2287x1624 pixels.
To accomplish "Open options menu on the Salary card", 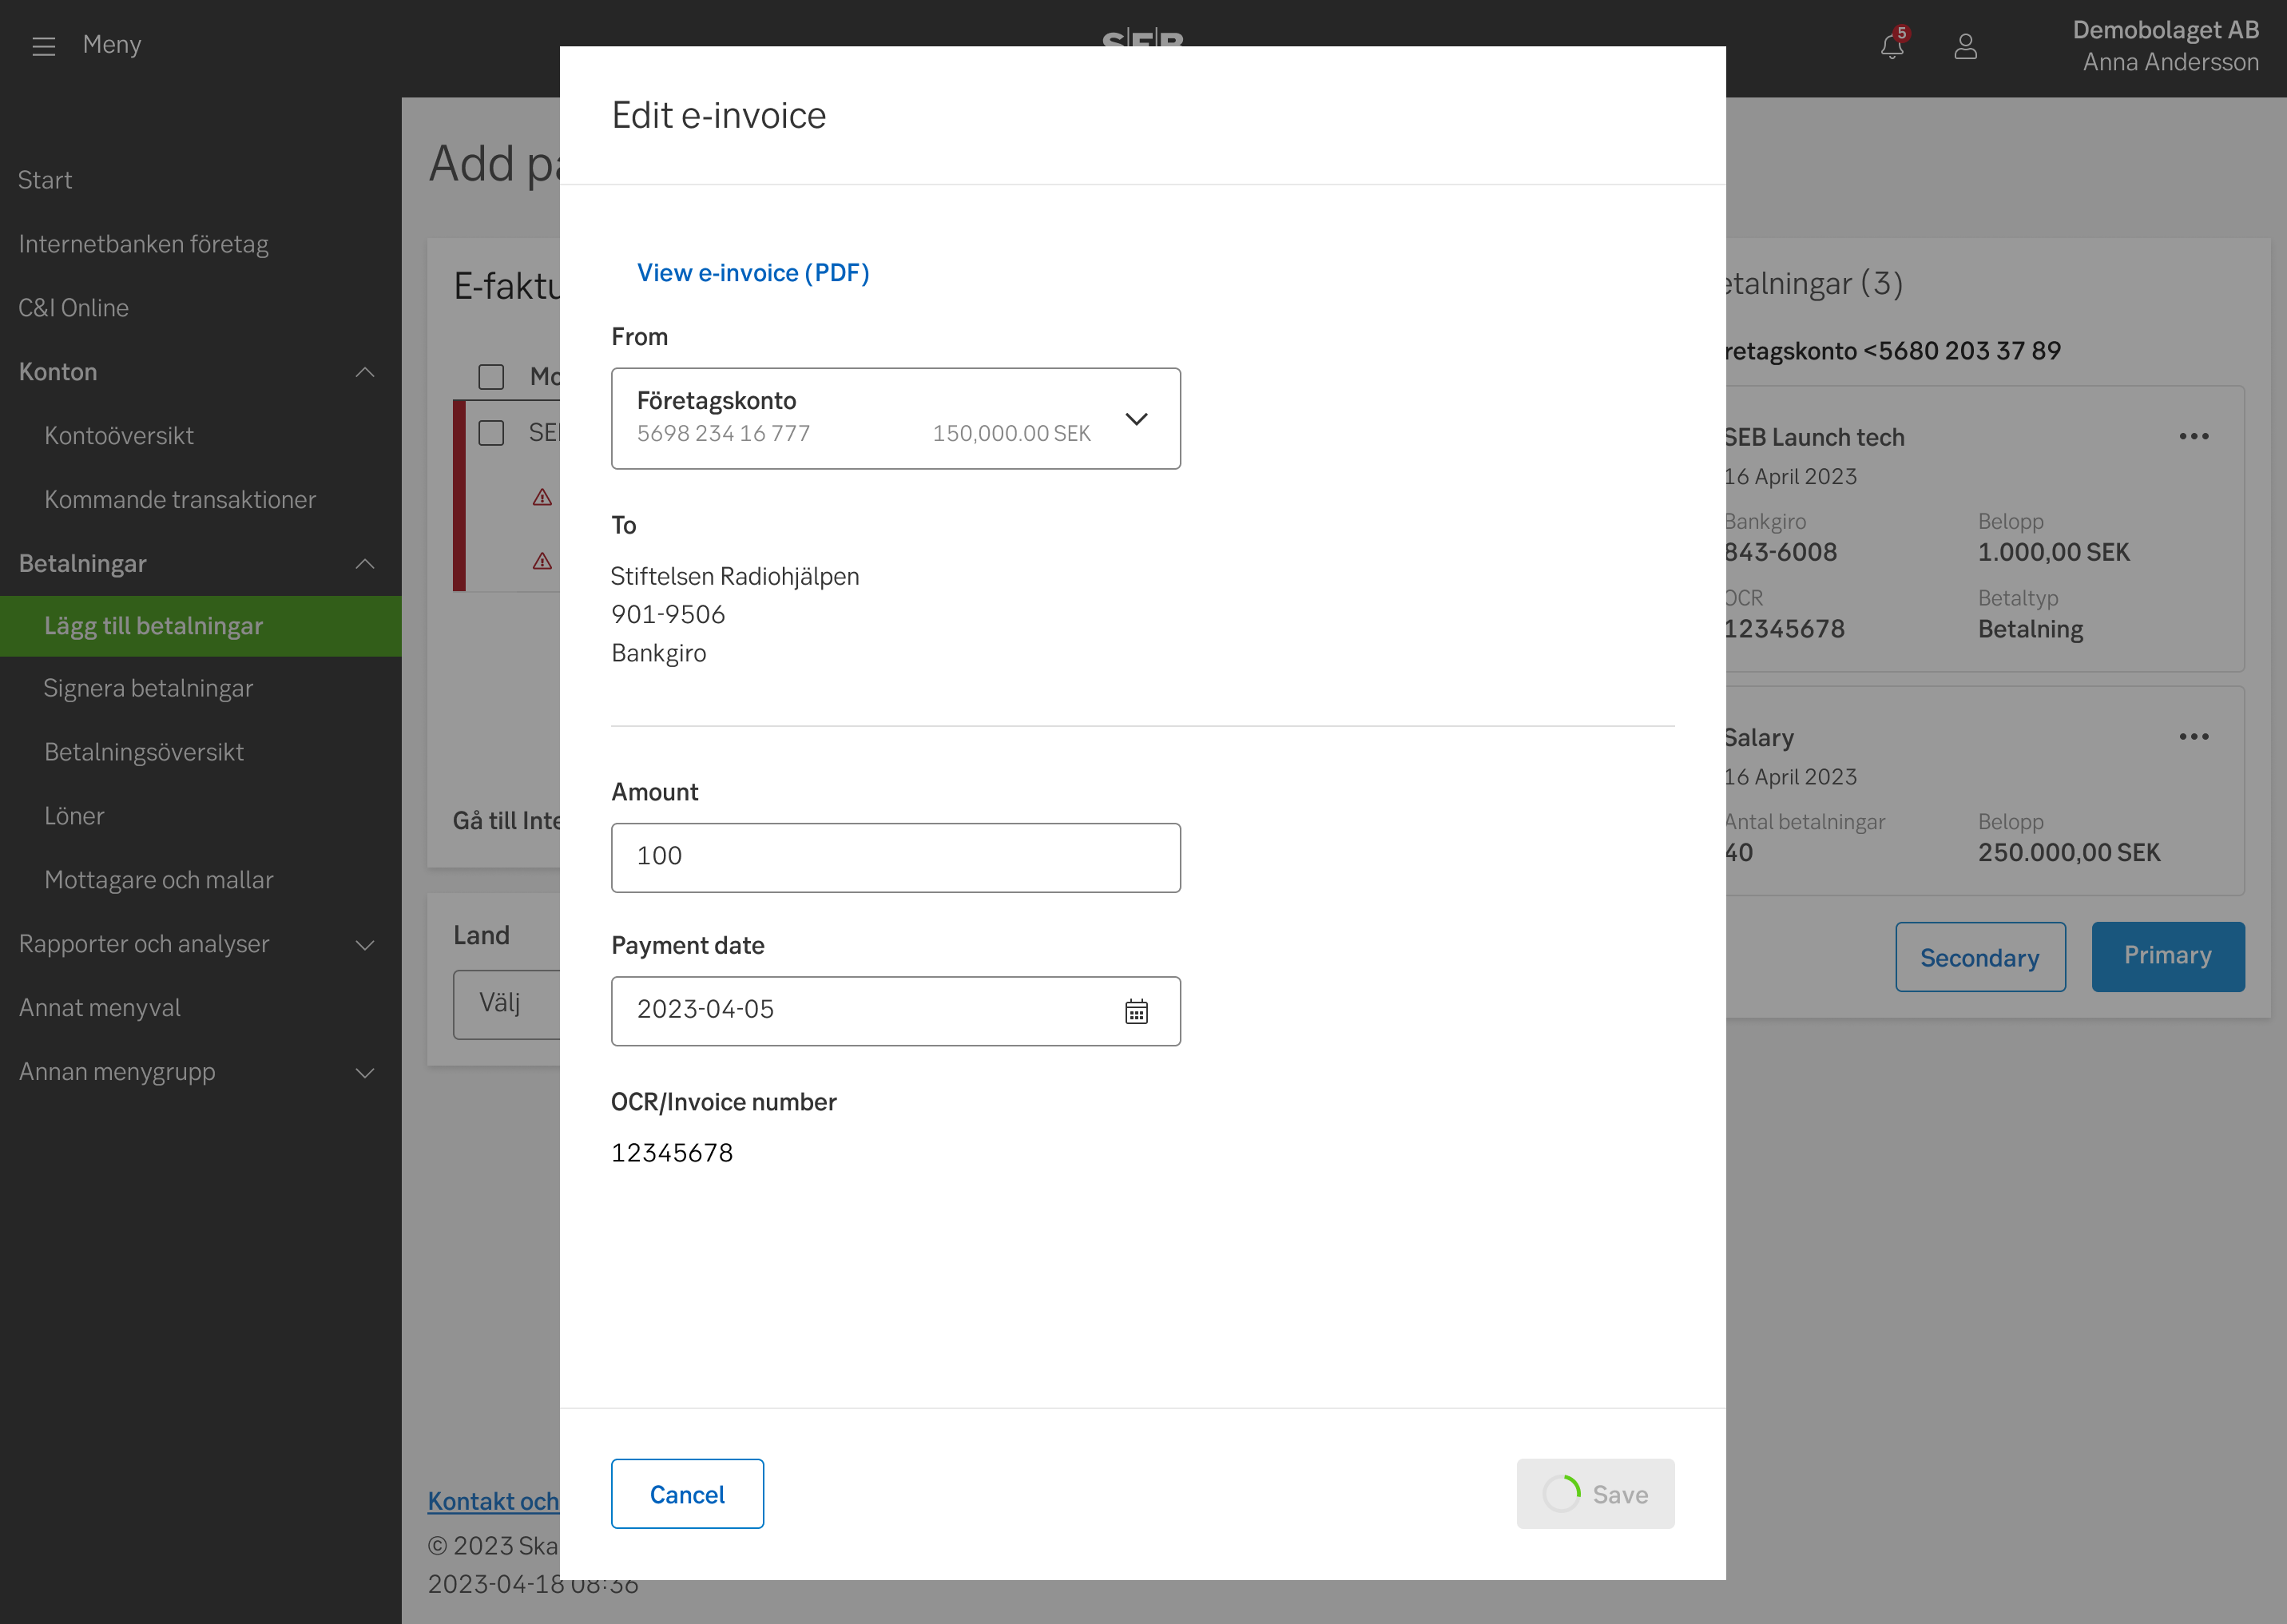I will tap(2195, 737).
